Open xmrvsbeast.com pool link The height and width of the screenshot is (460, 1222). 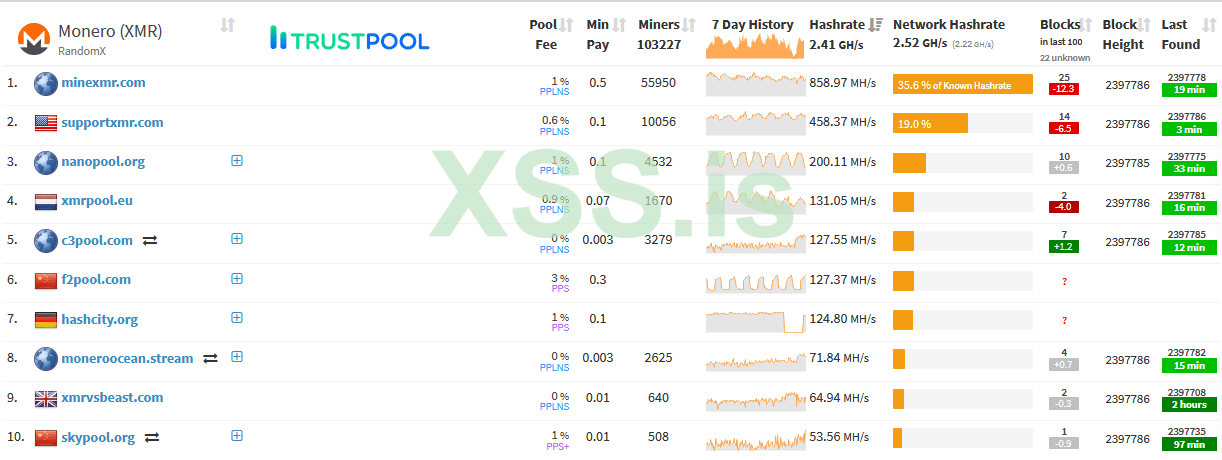pyautogui.click(x=112, y=398)
